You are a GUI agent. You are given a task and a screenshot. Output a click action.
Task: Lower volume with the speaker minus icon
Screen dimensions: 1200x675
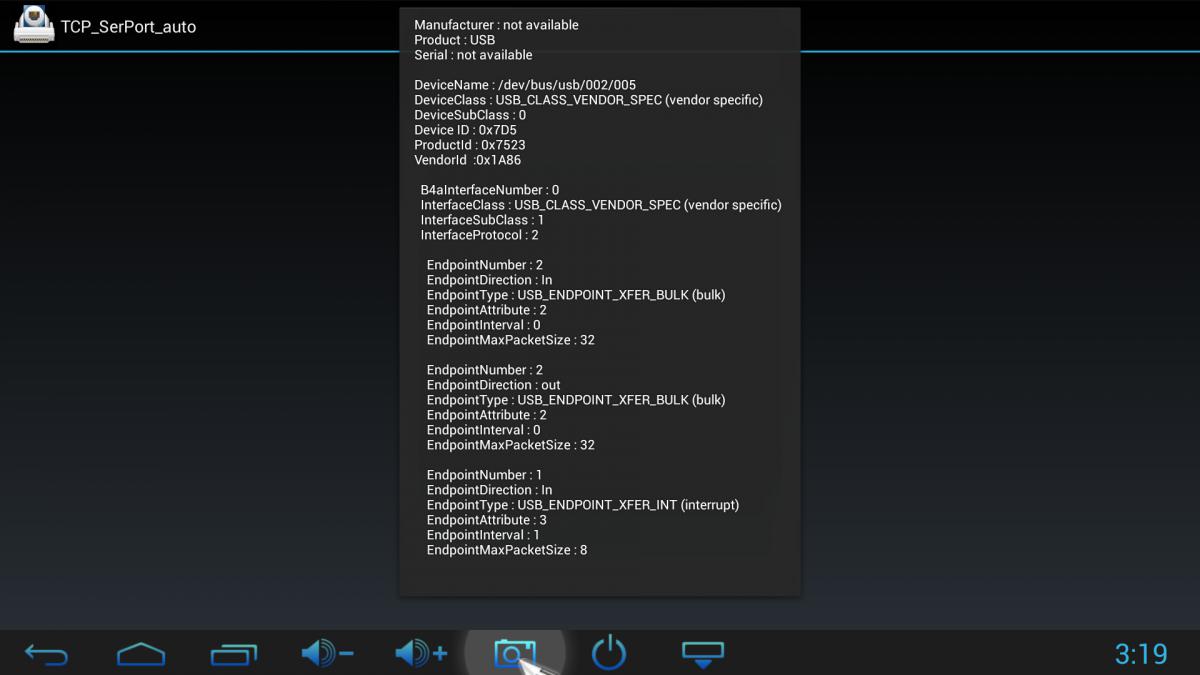click(x=327, y=654)
